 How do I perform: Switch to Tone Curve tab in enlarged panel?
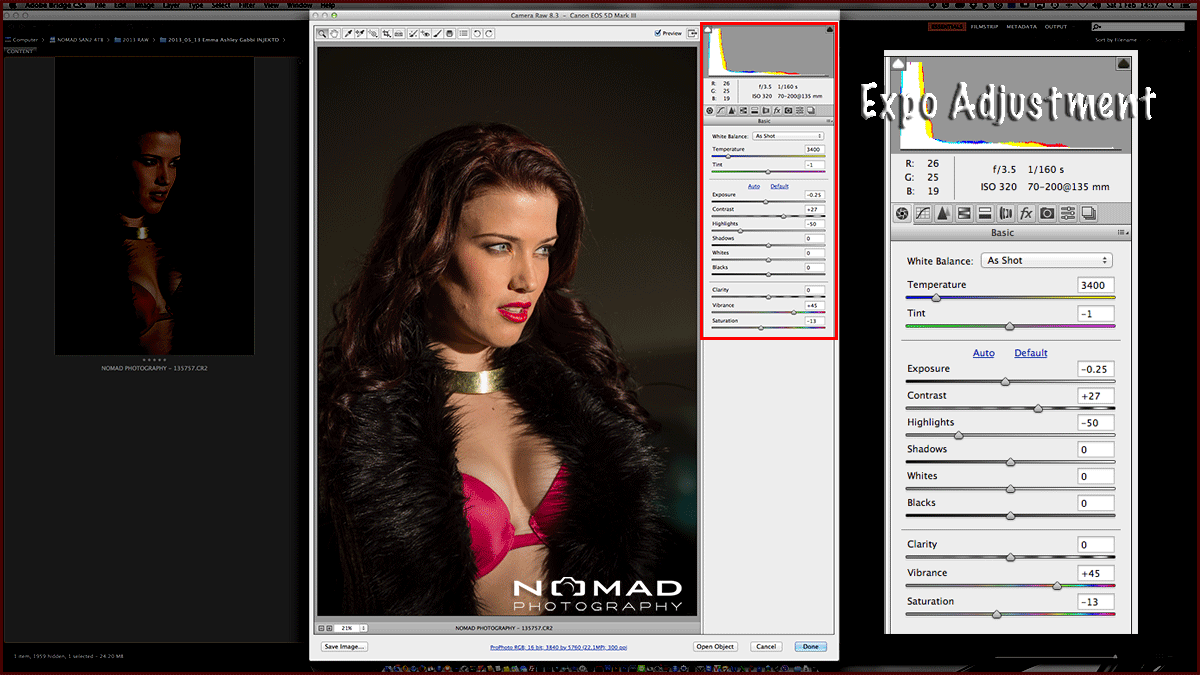(x=923, y=213)
